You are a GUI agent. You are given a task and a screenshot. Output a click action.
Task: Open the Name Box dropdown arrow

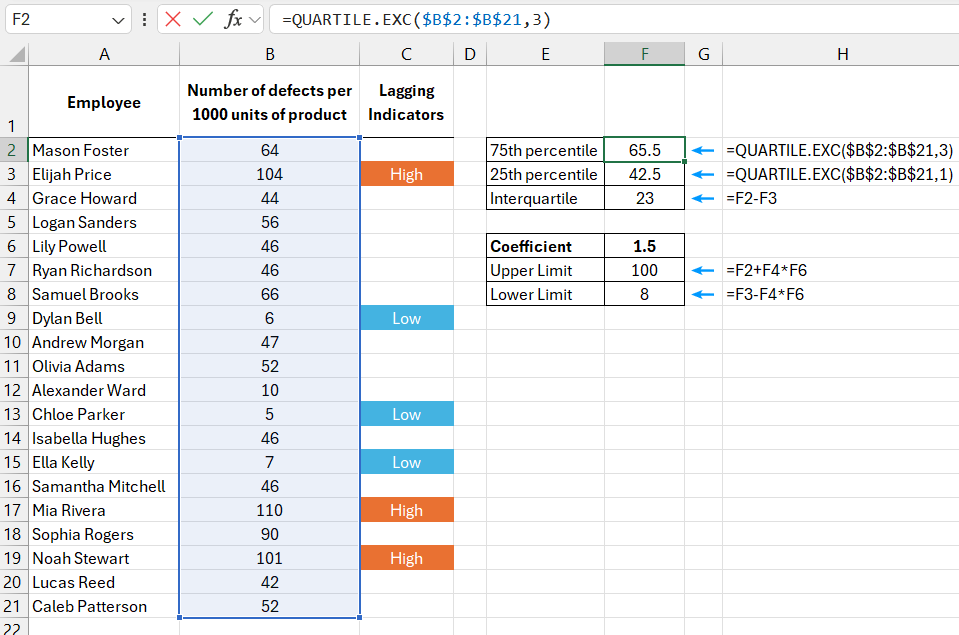(x=121, y=19)
